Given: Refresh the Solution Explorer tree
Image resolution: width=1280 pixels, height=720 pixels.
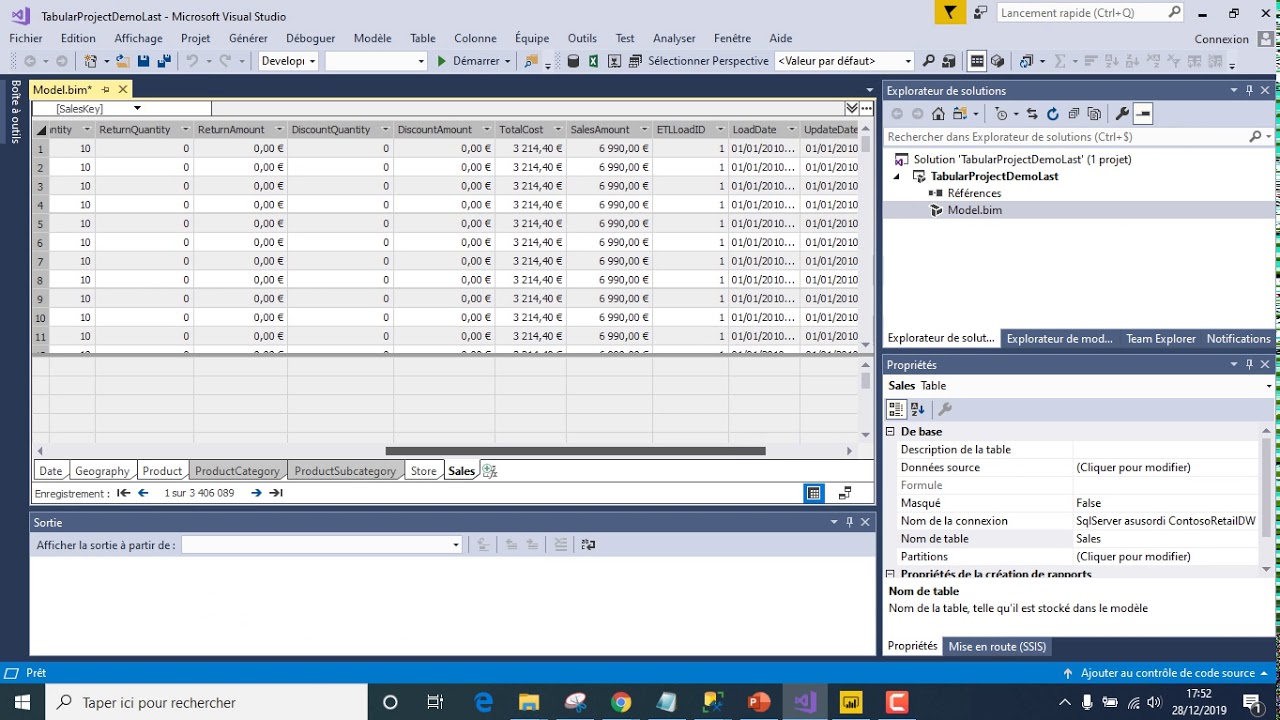Looking at the screenshot, I should tap(1053, 114).
